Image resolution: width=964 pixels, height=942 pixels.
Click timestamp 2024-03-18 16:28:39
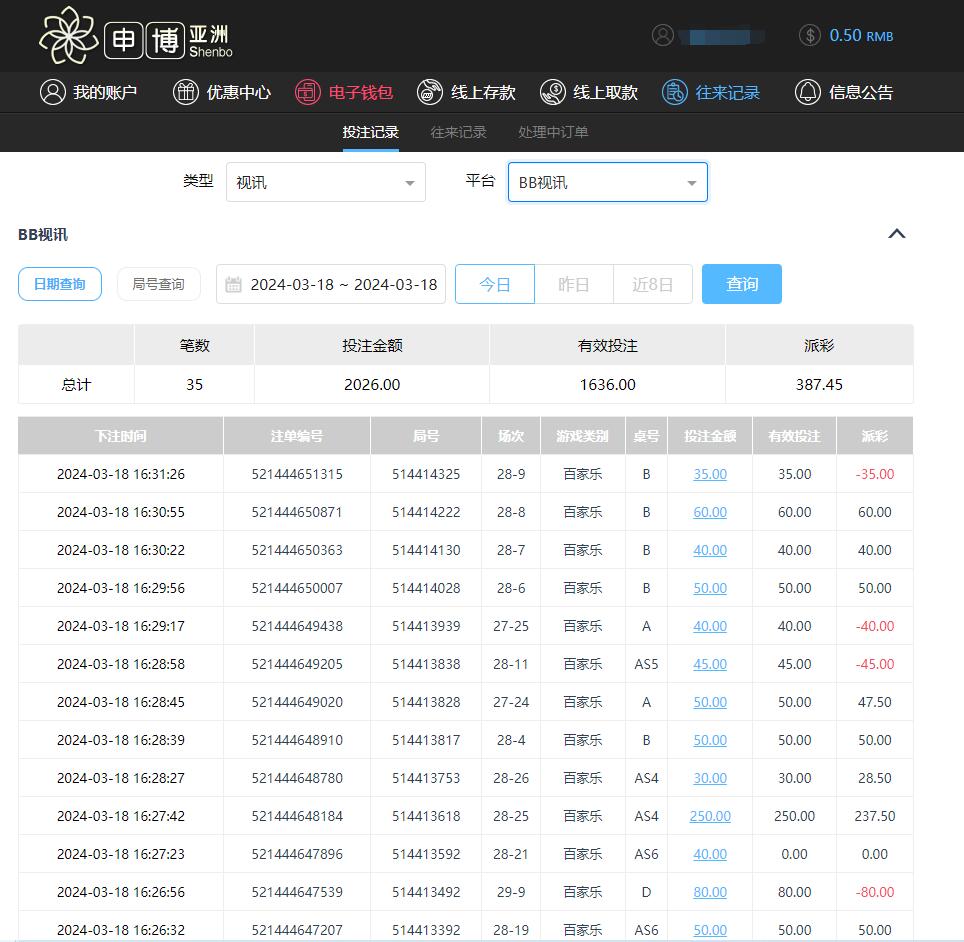pyautogui.click(x=120, y=740)
